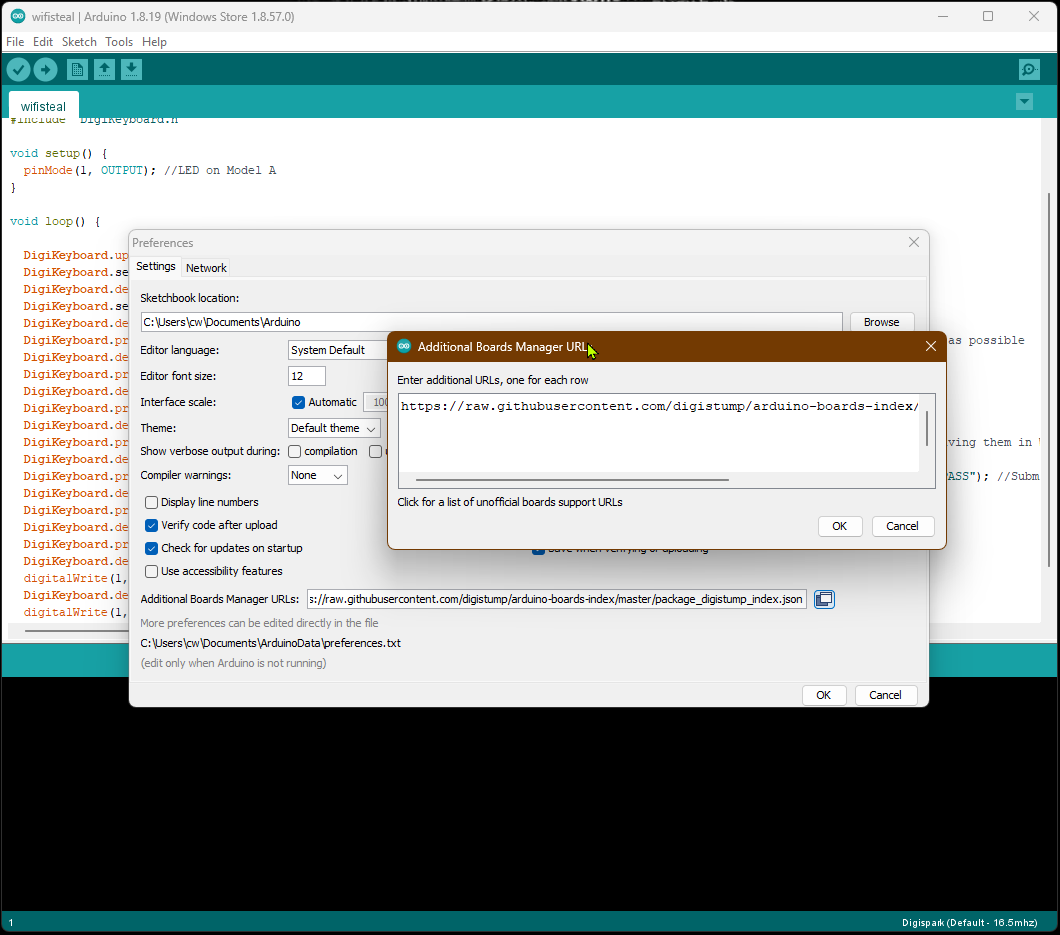Click the Save sketch down-arrow icon

131,70
